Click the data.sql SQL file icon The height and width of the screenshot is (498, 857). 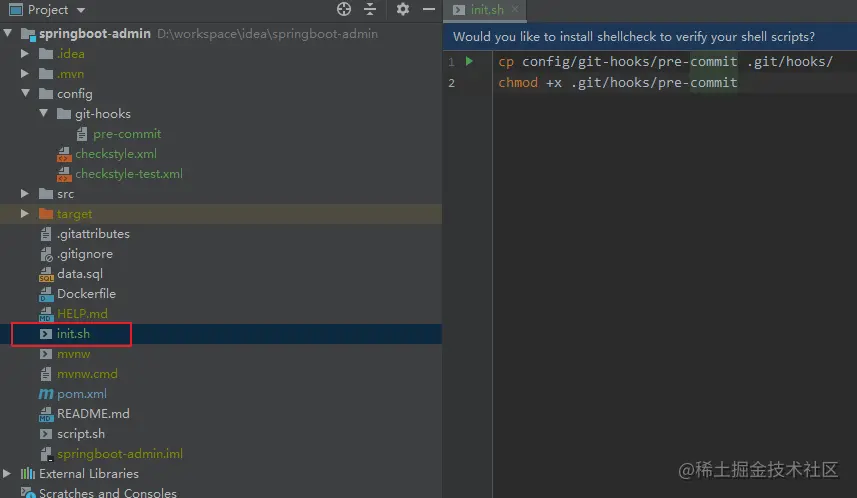pyautogui.click(x=46, y=274)
